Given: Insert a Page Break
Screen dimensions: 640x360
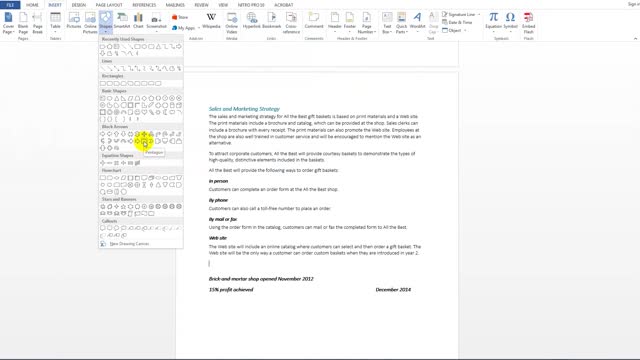Looking at the screenshot, I should [x=38, y=23].
